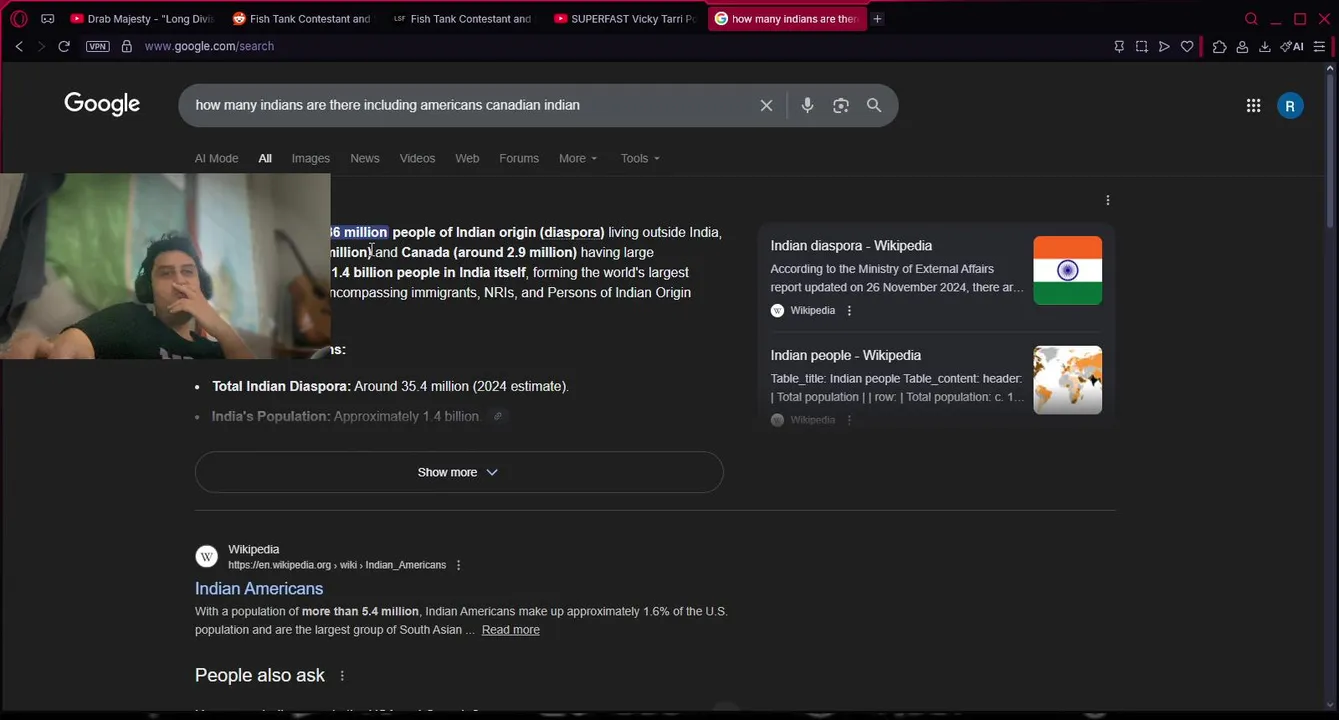
Task: Click the Total Indian Diaspora bullet text
Action: pos(390,386)
